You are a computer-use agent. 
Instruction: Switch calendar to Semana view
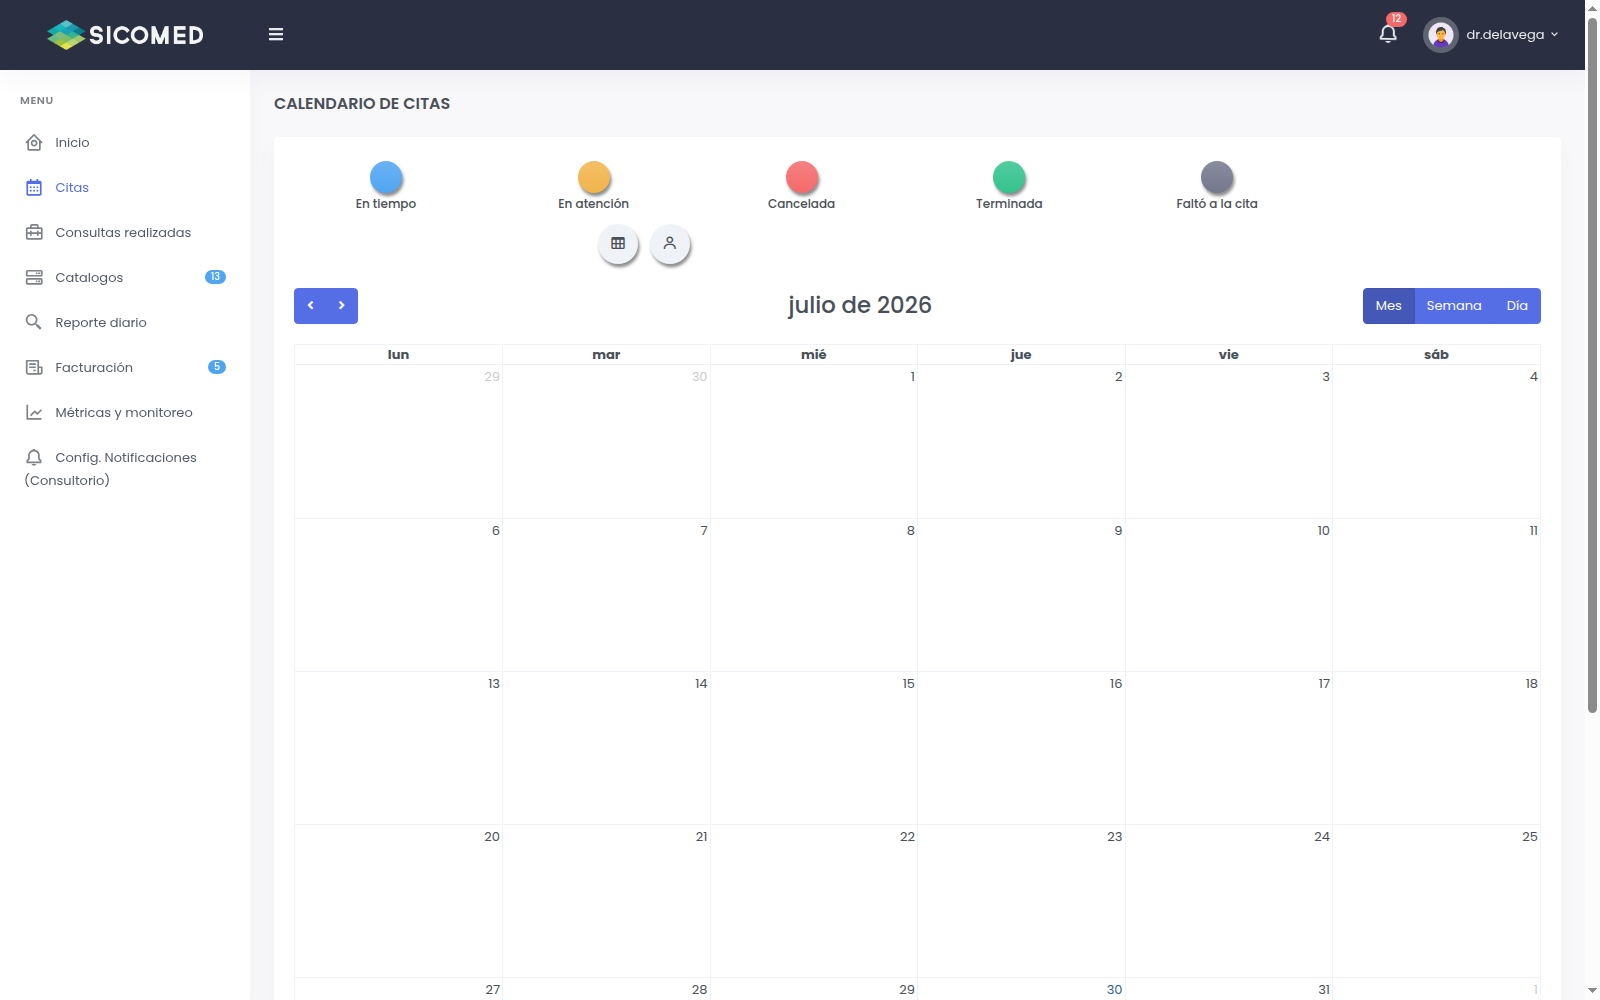click(1454, 306)
